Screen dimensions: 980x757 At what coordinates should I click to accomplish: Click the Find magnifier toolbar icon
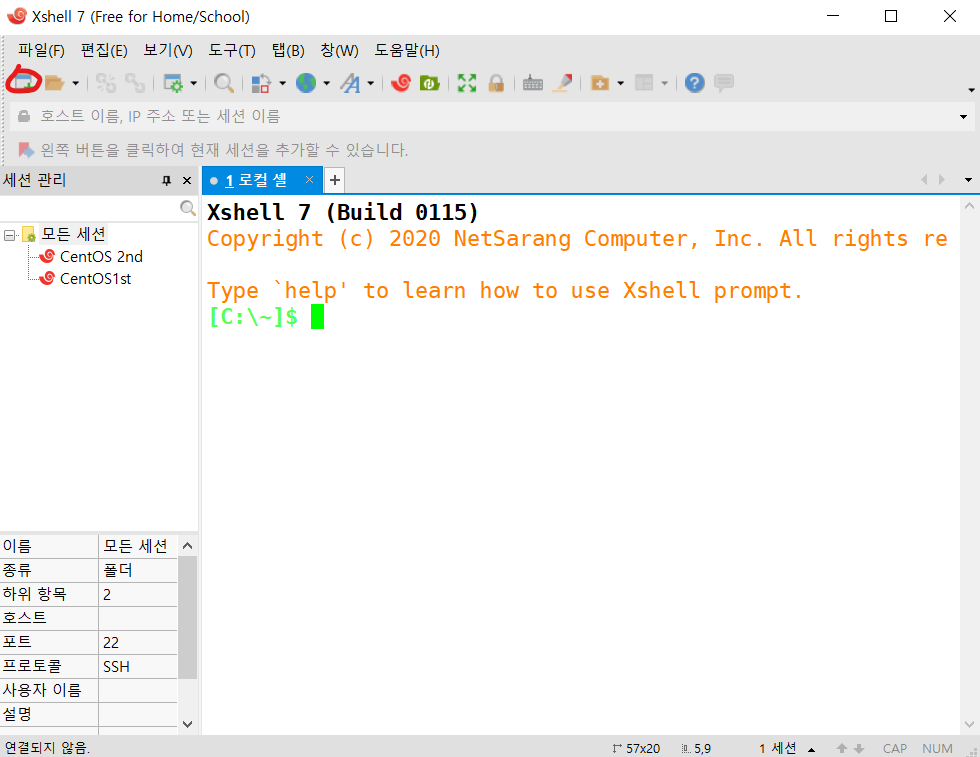[x=224, y=83]
